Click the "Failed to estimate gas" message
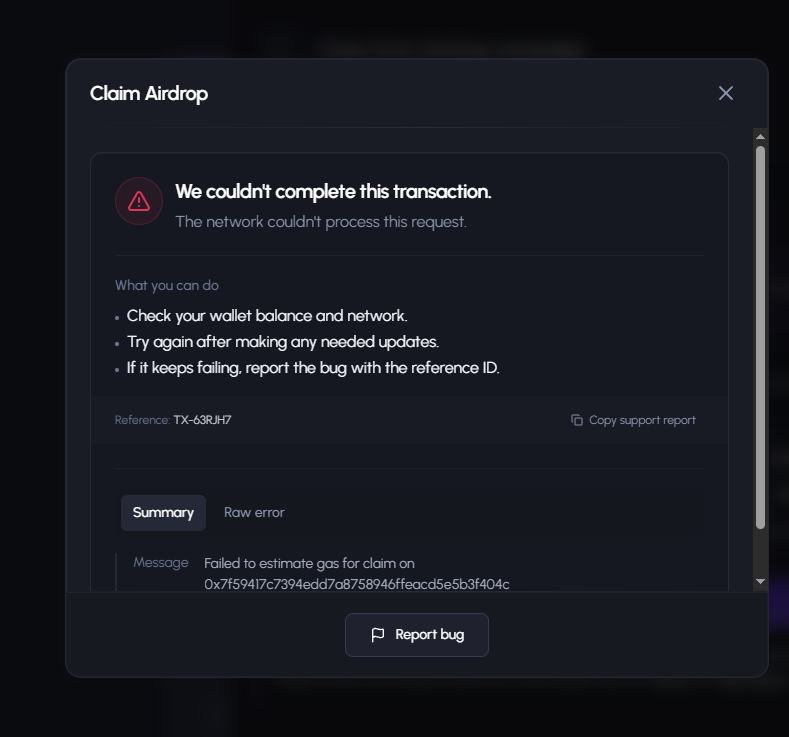Image resolution: width=789 pixels, height=737 pixels. coord(309,563)
